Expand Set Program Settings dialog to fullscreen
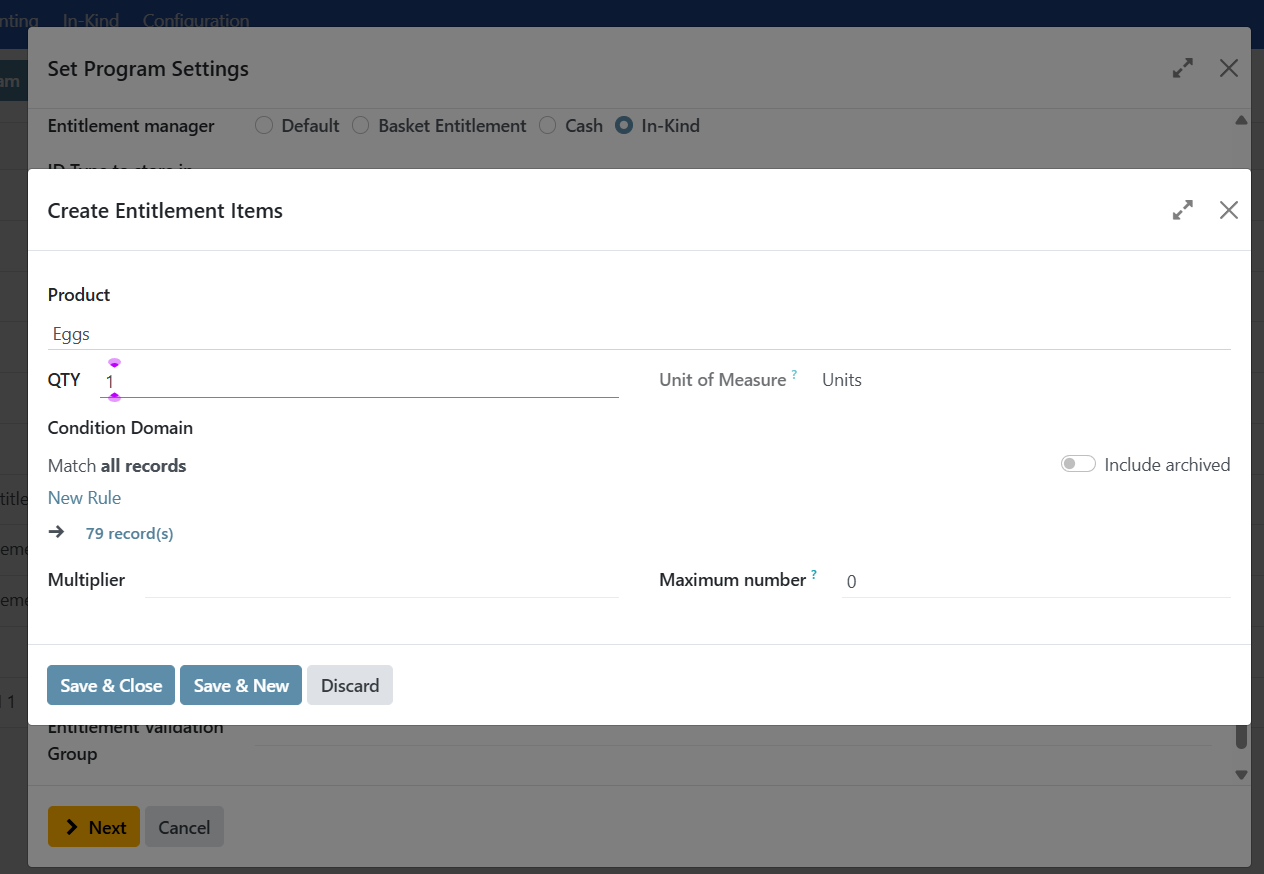The image size is (1264, 874). 1183,68
